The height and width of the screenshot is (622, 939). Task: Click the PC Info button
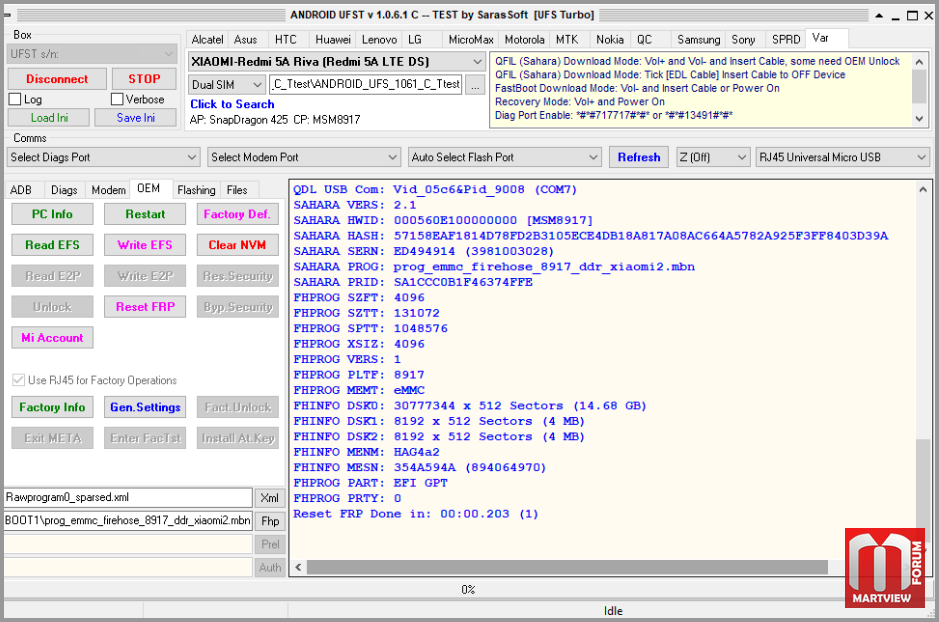52,214
